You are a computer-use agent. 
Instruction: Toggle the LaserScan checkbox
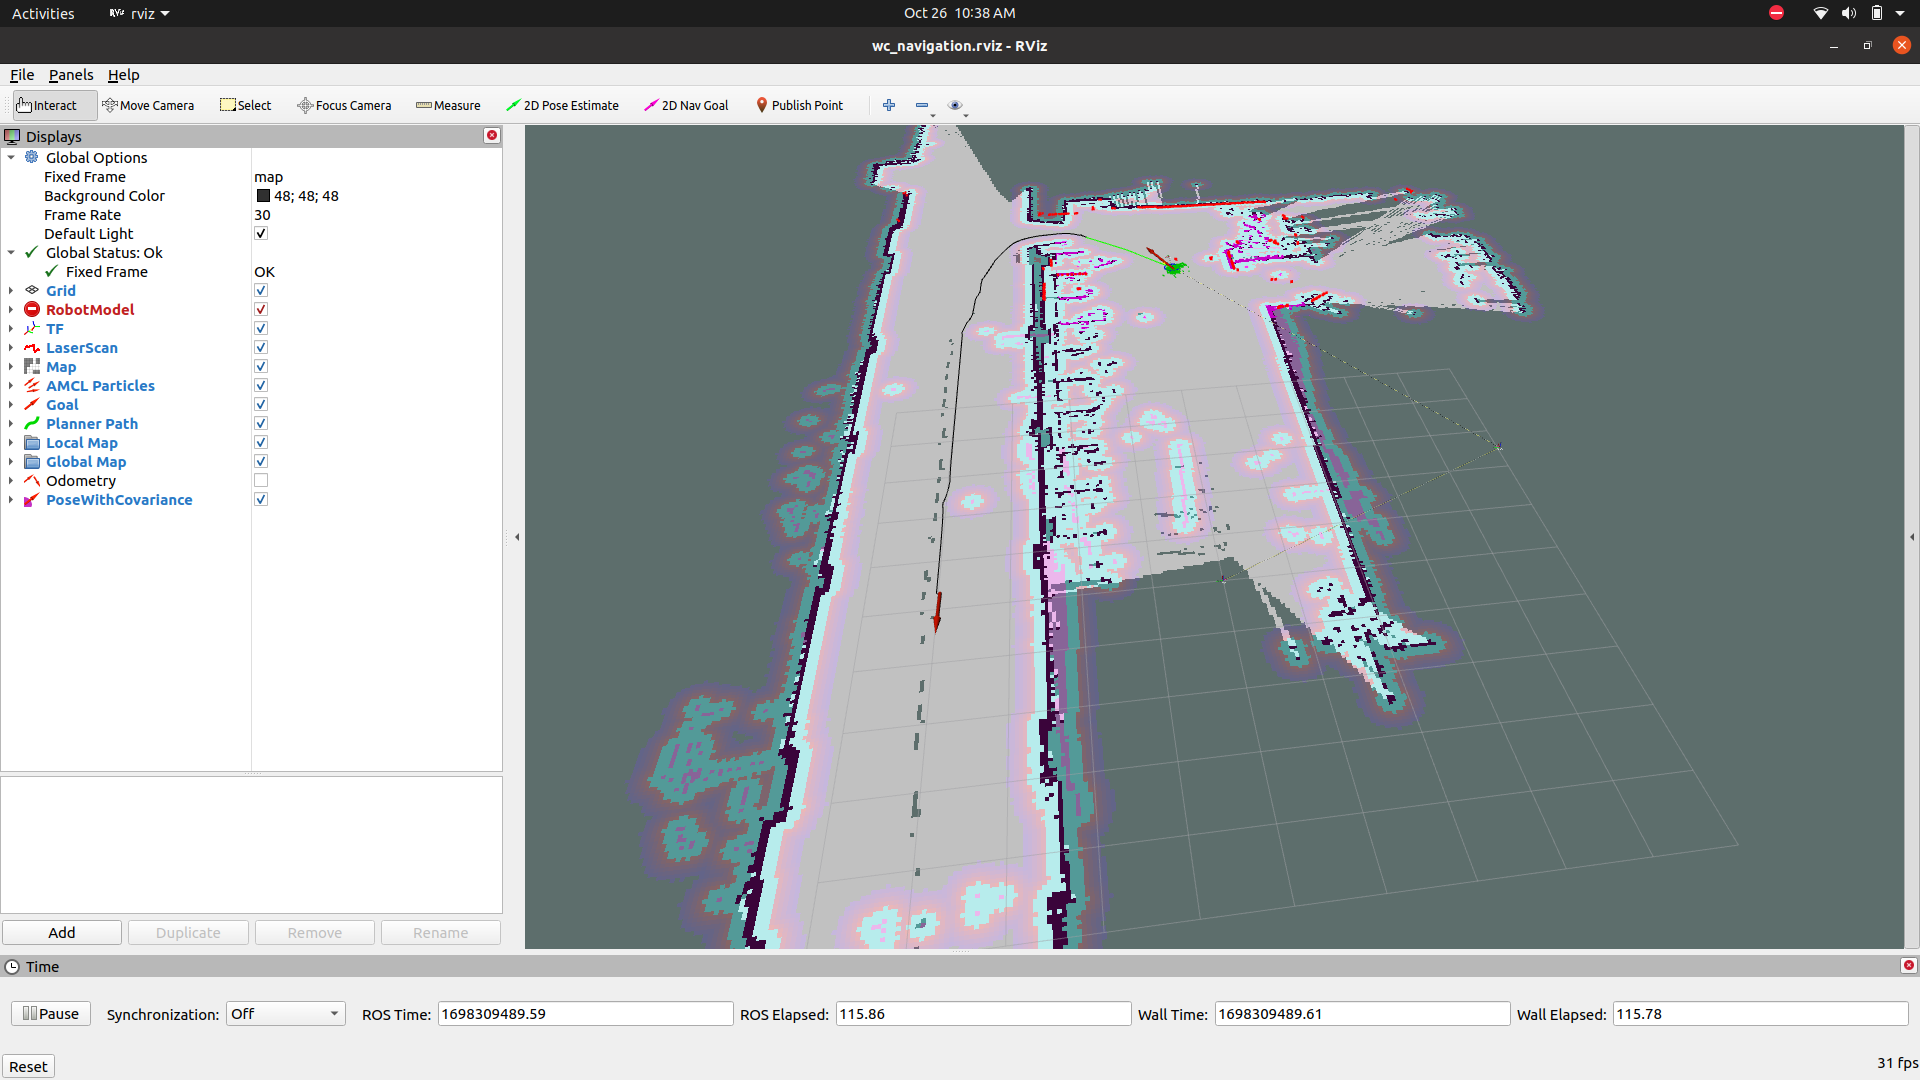click(261, 347)
